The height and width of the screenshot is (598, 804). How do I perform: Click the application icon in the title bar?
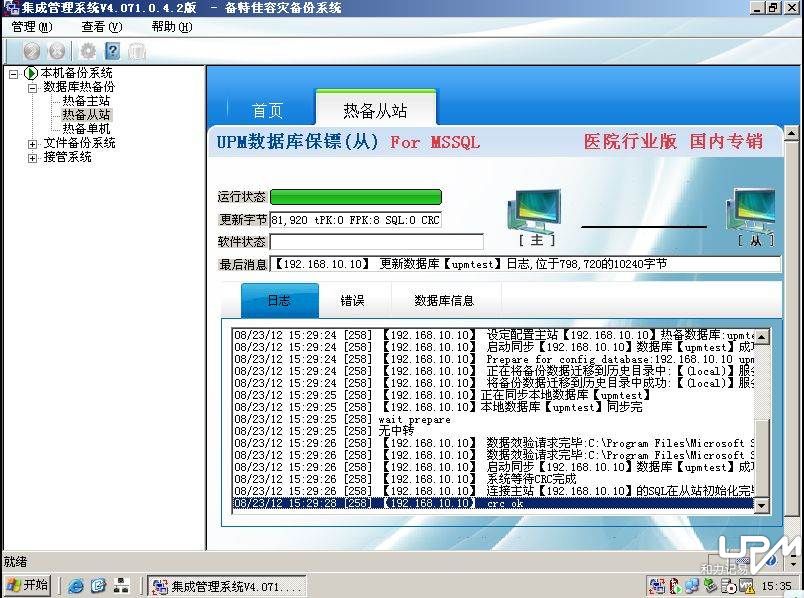(10, 8)
